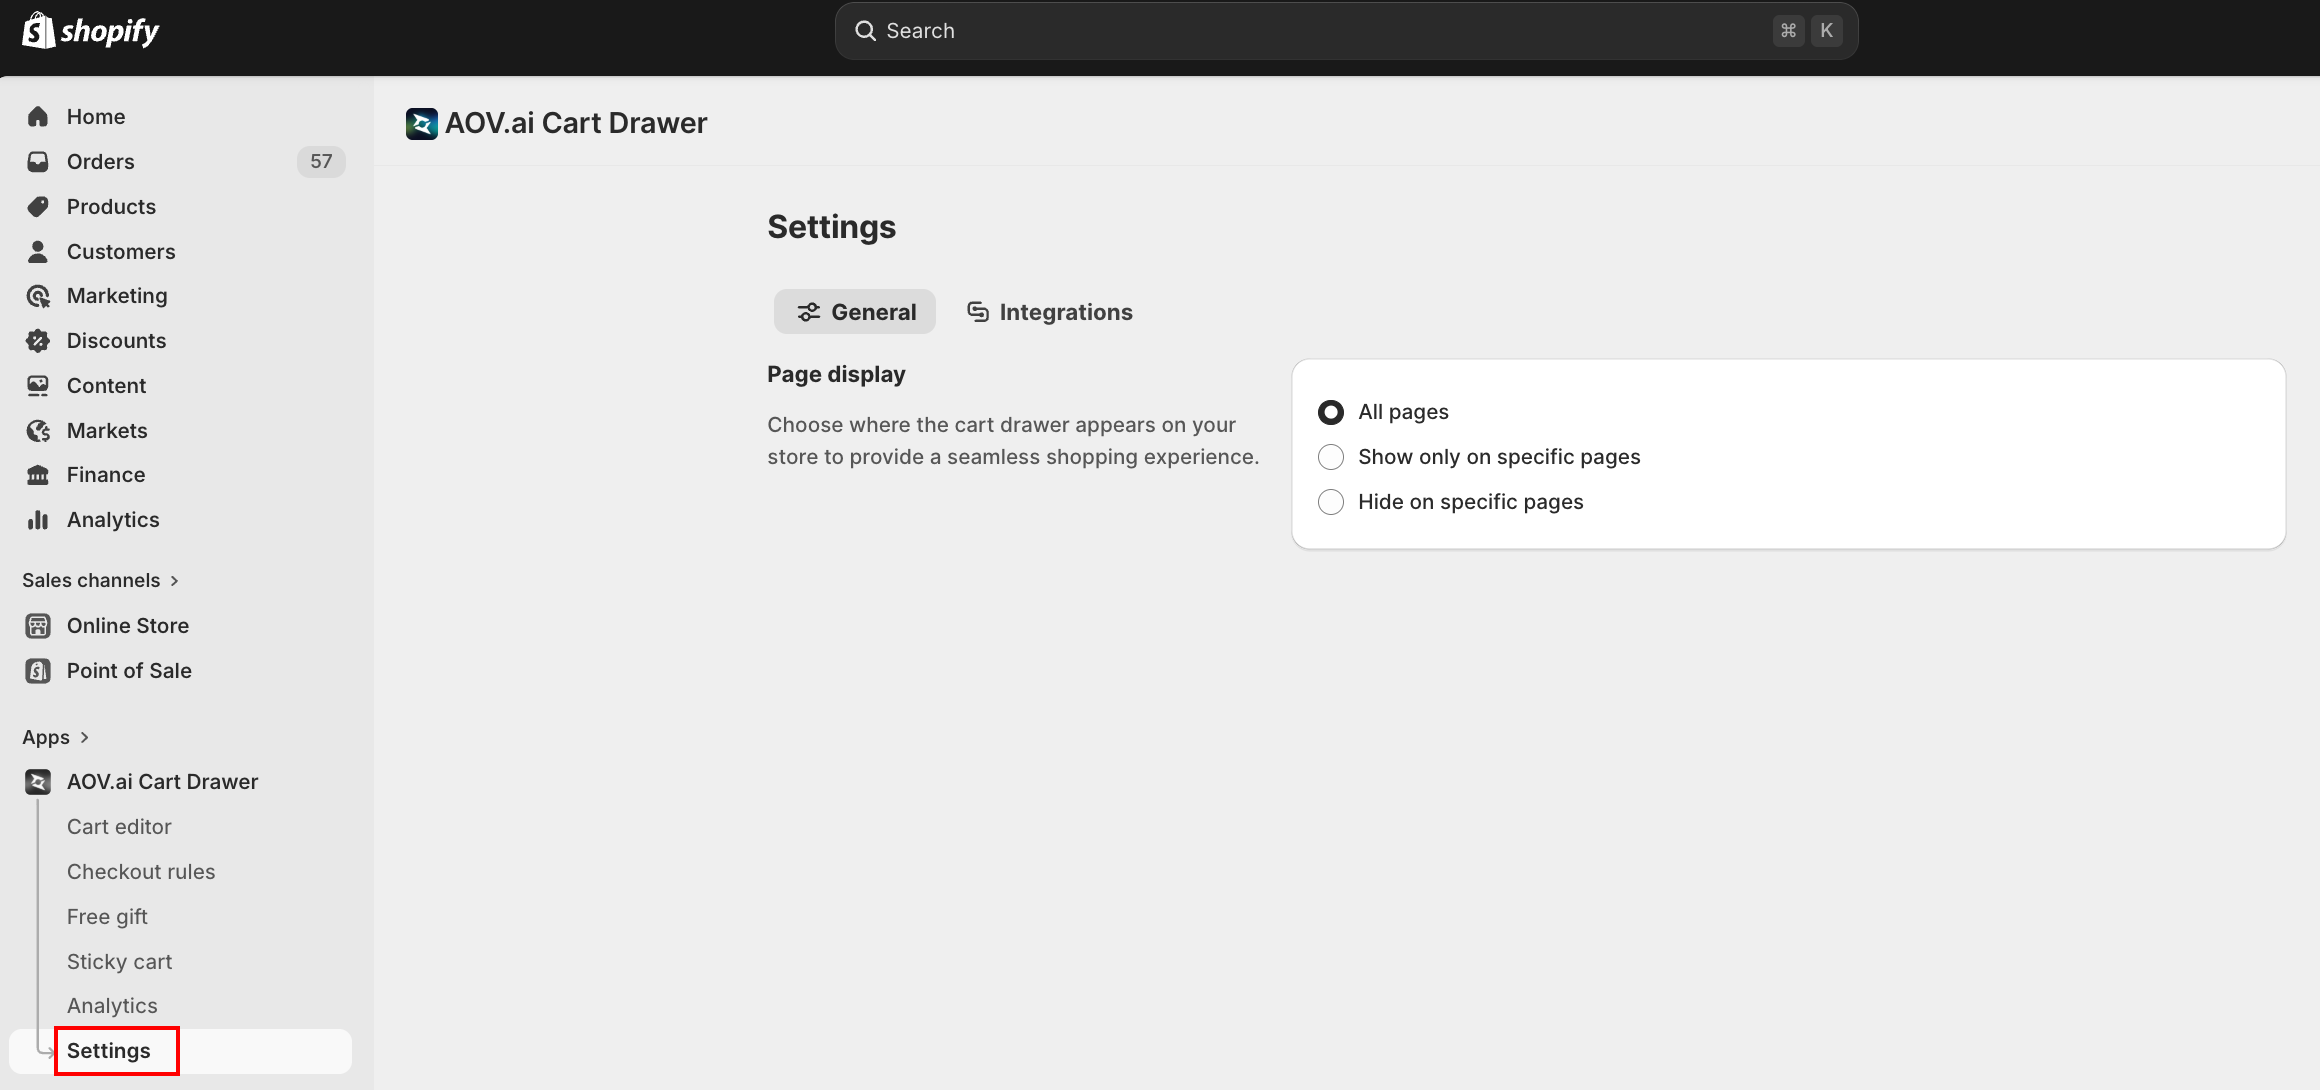The width and height of the screenshot is (2320, 1090).
Task: Click the Point of Sale icon
Action: 38,671
